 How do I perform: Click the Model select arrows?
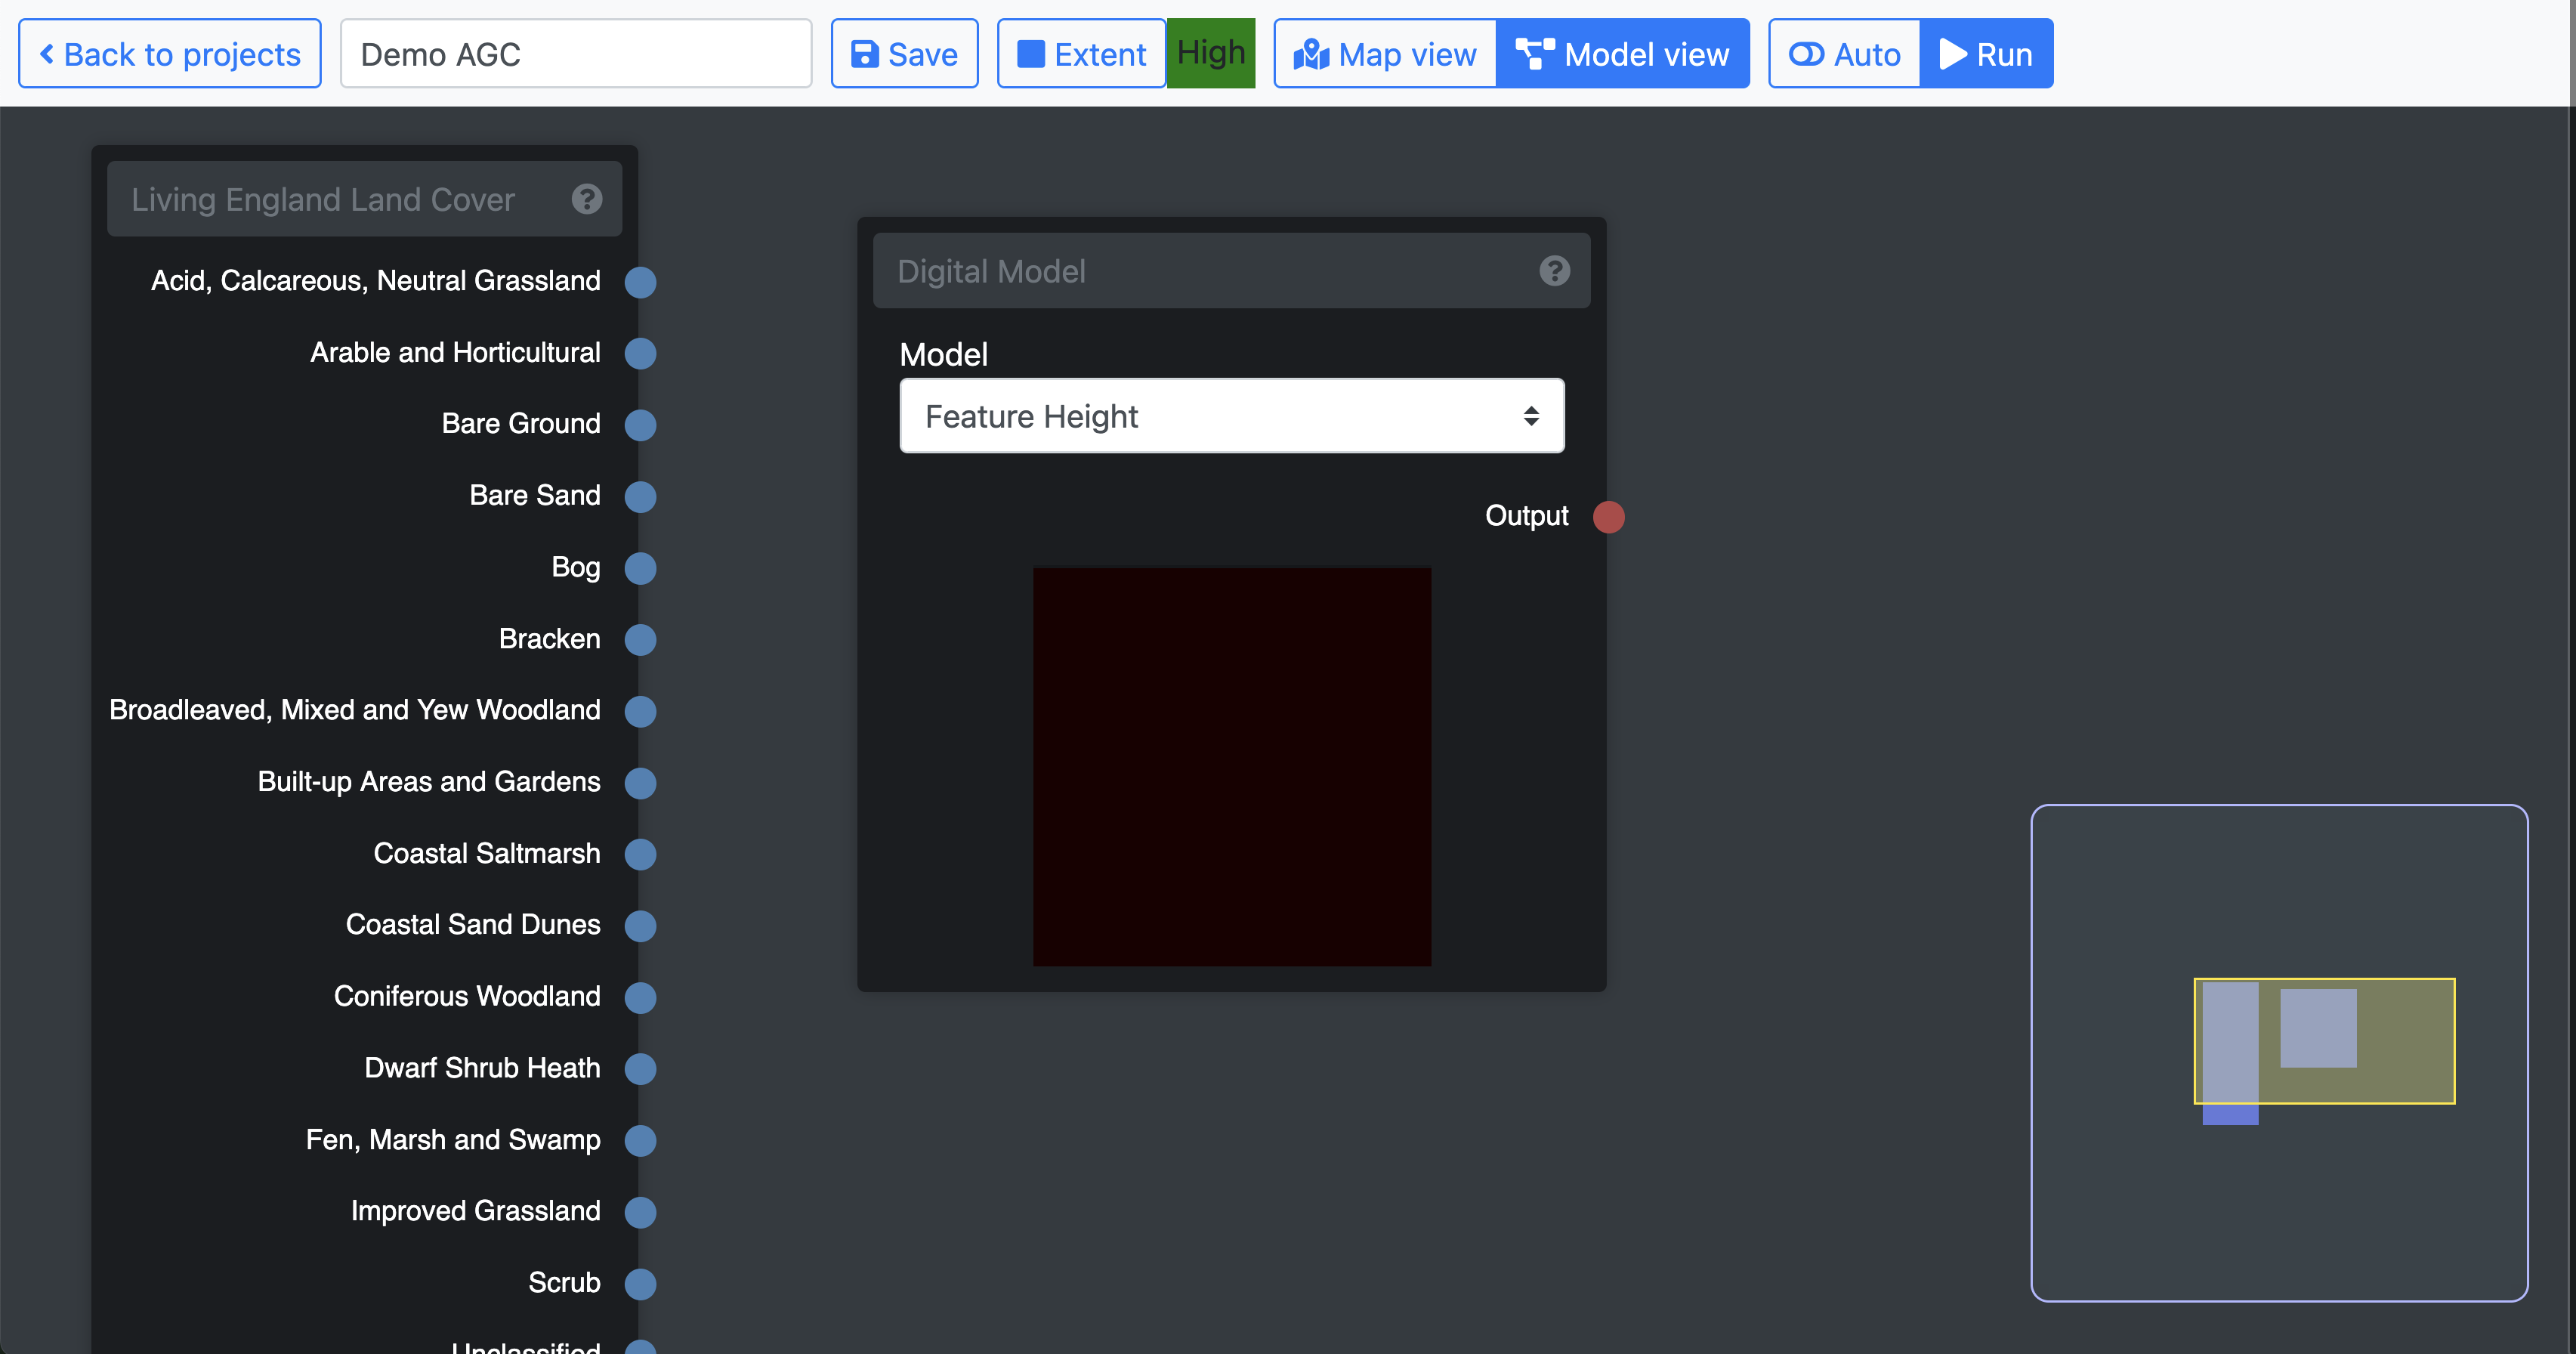click(1530, 416)
